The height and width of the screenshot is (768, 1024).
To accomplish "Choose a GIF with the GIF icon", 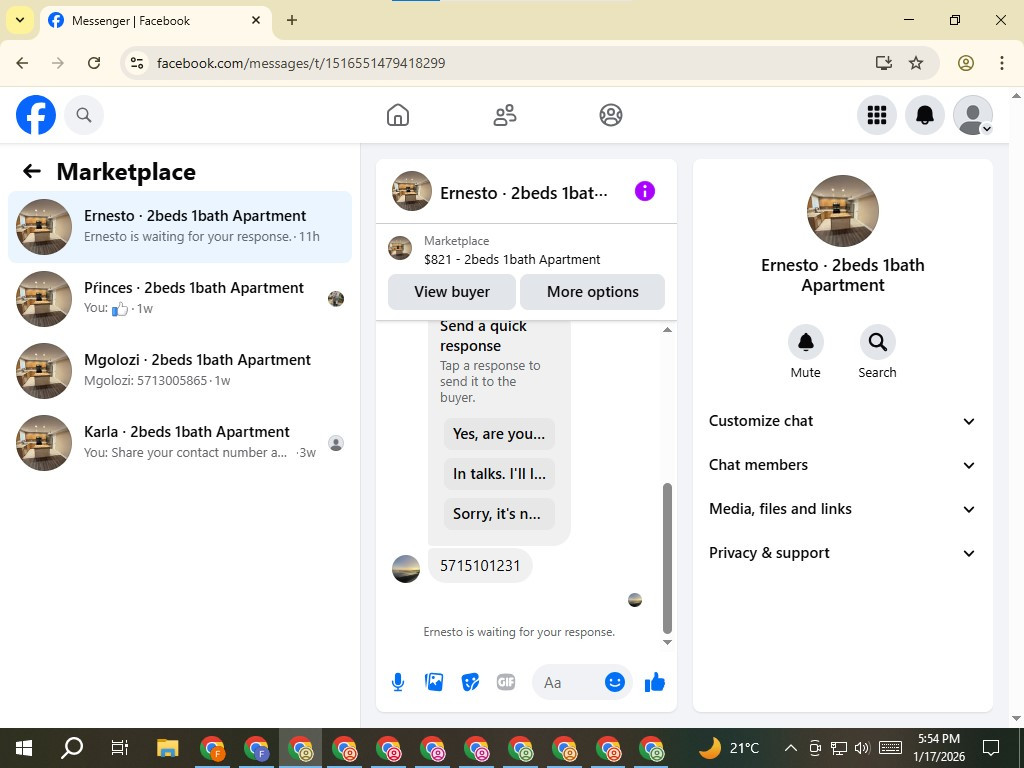I will 506,682.
